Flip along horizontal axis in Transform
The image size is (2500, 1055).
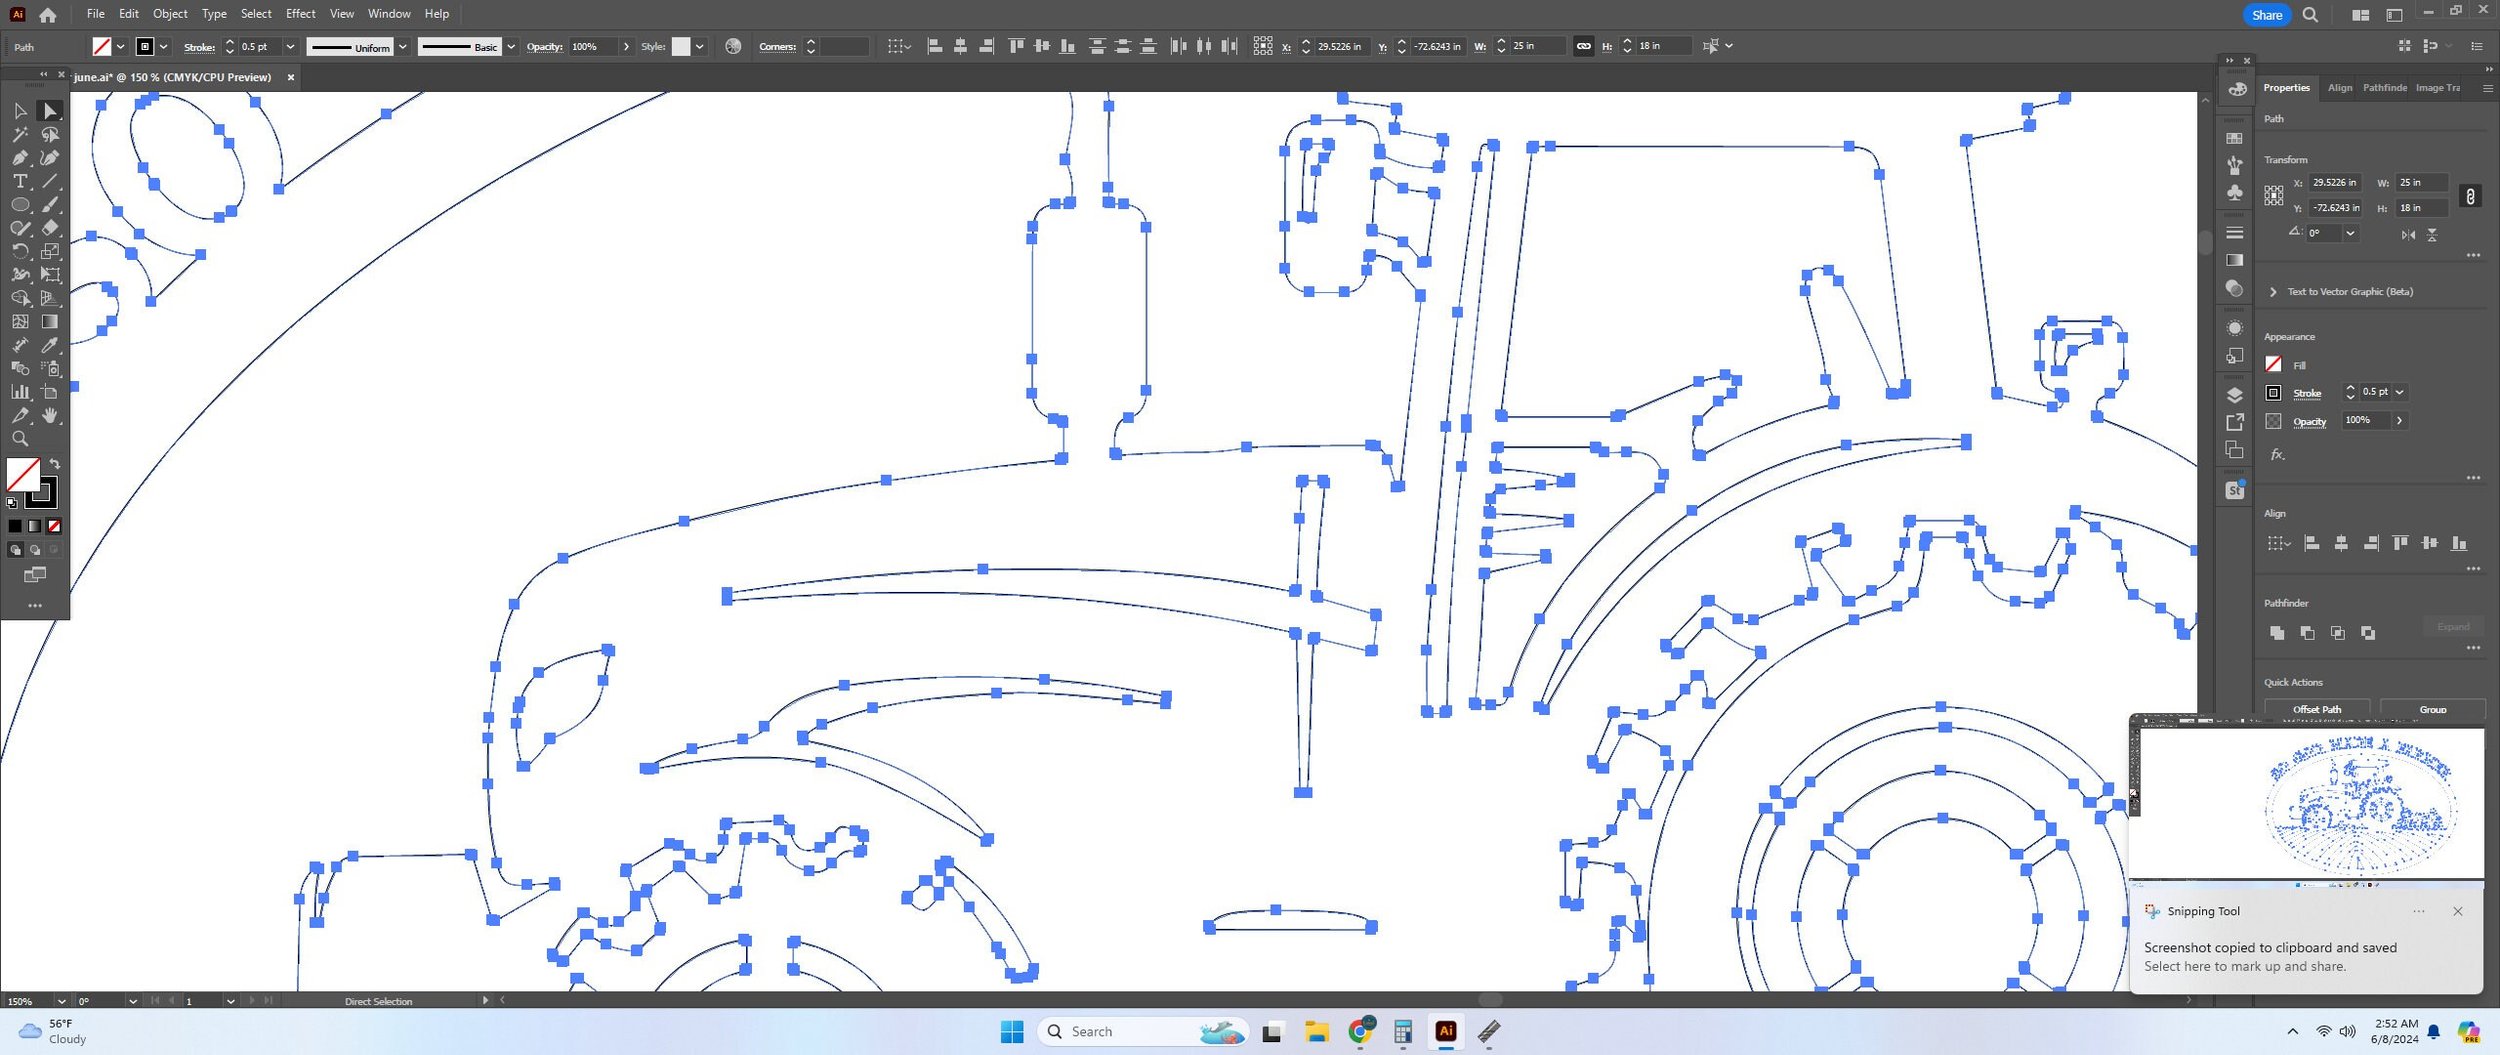pos(2408,234)
